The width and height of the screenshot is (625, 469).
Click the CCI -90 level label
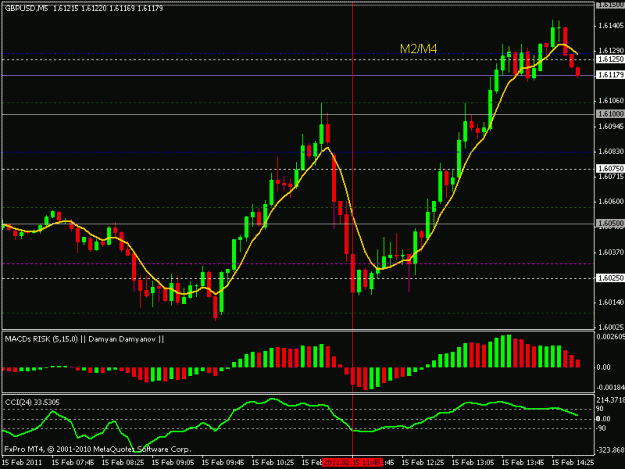point(601,428)
